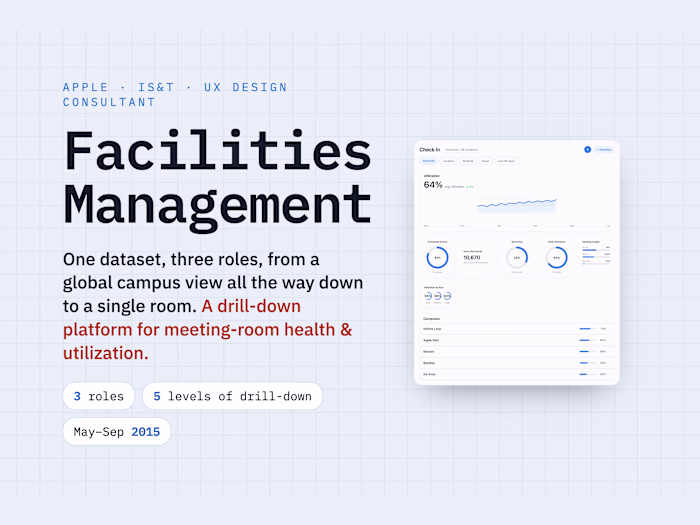This screenshot has height=525, width=700.
Task: Click the Favorites button in dashboard header
Action: pyautogui.click(x=604, y=150)
